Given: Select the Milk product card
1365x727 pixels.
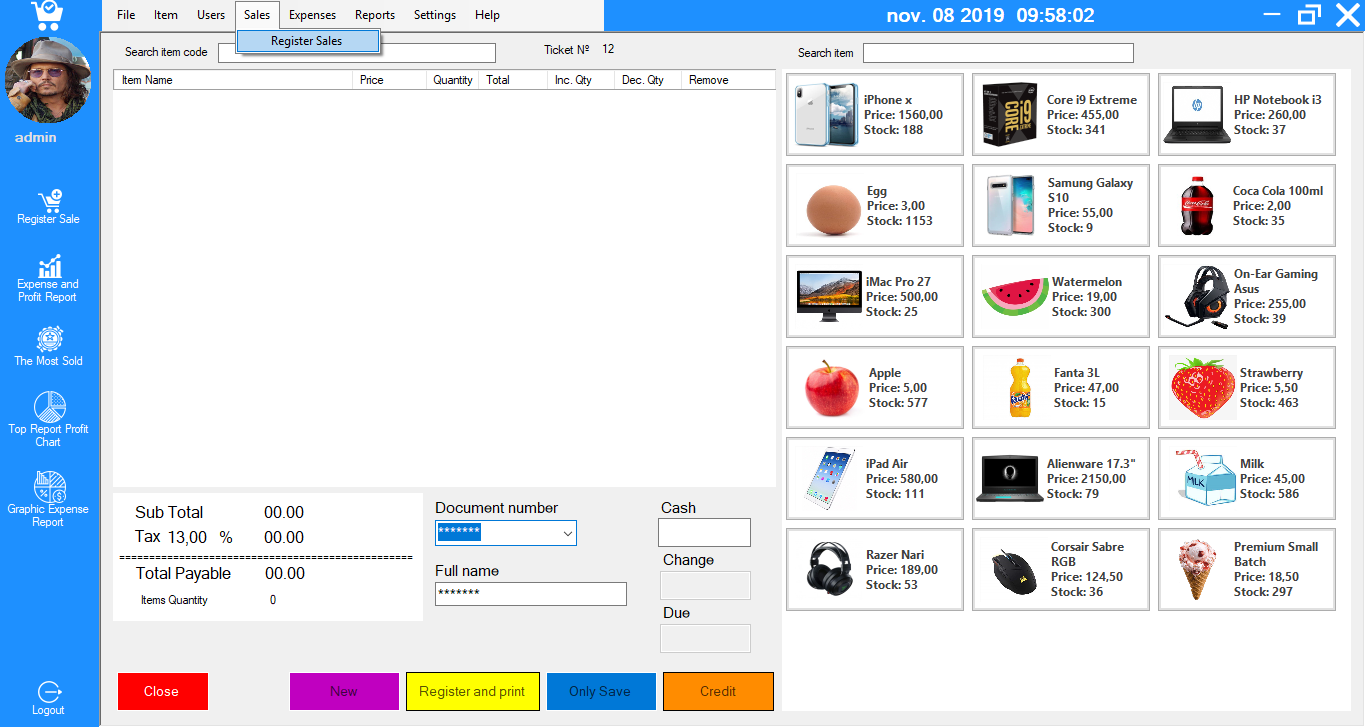Looking at the screenshot, I should click(x=1247, y=478).
